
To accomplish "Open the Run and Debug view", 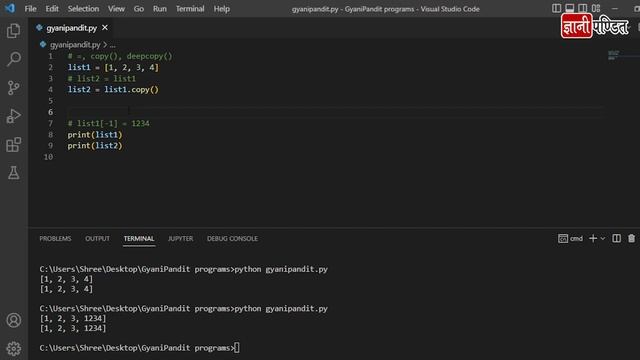I will point(13,116).
